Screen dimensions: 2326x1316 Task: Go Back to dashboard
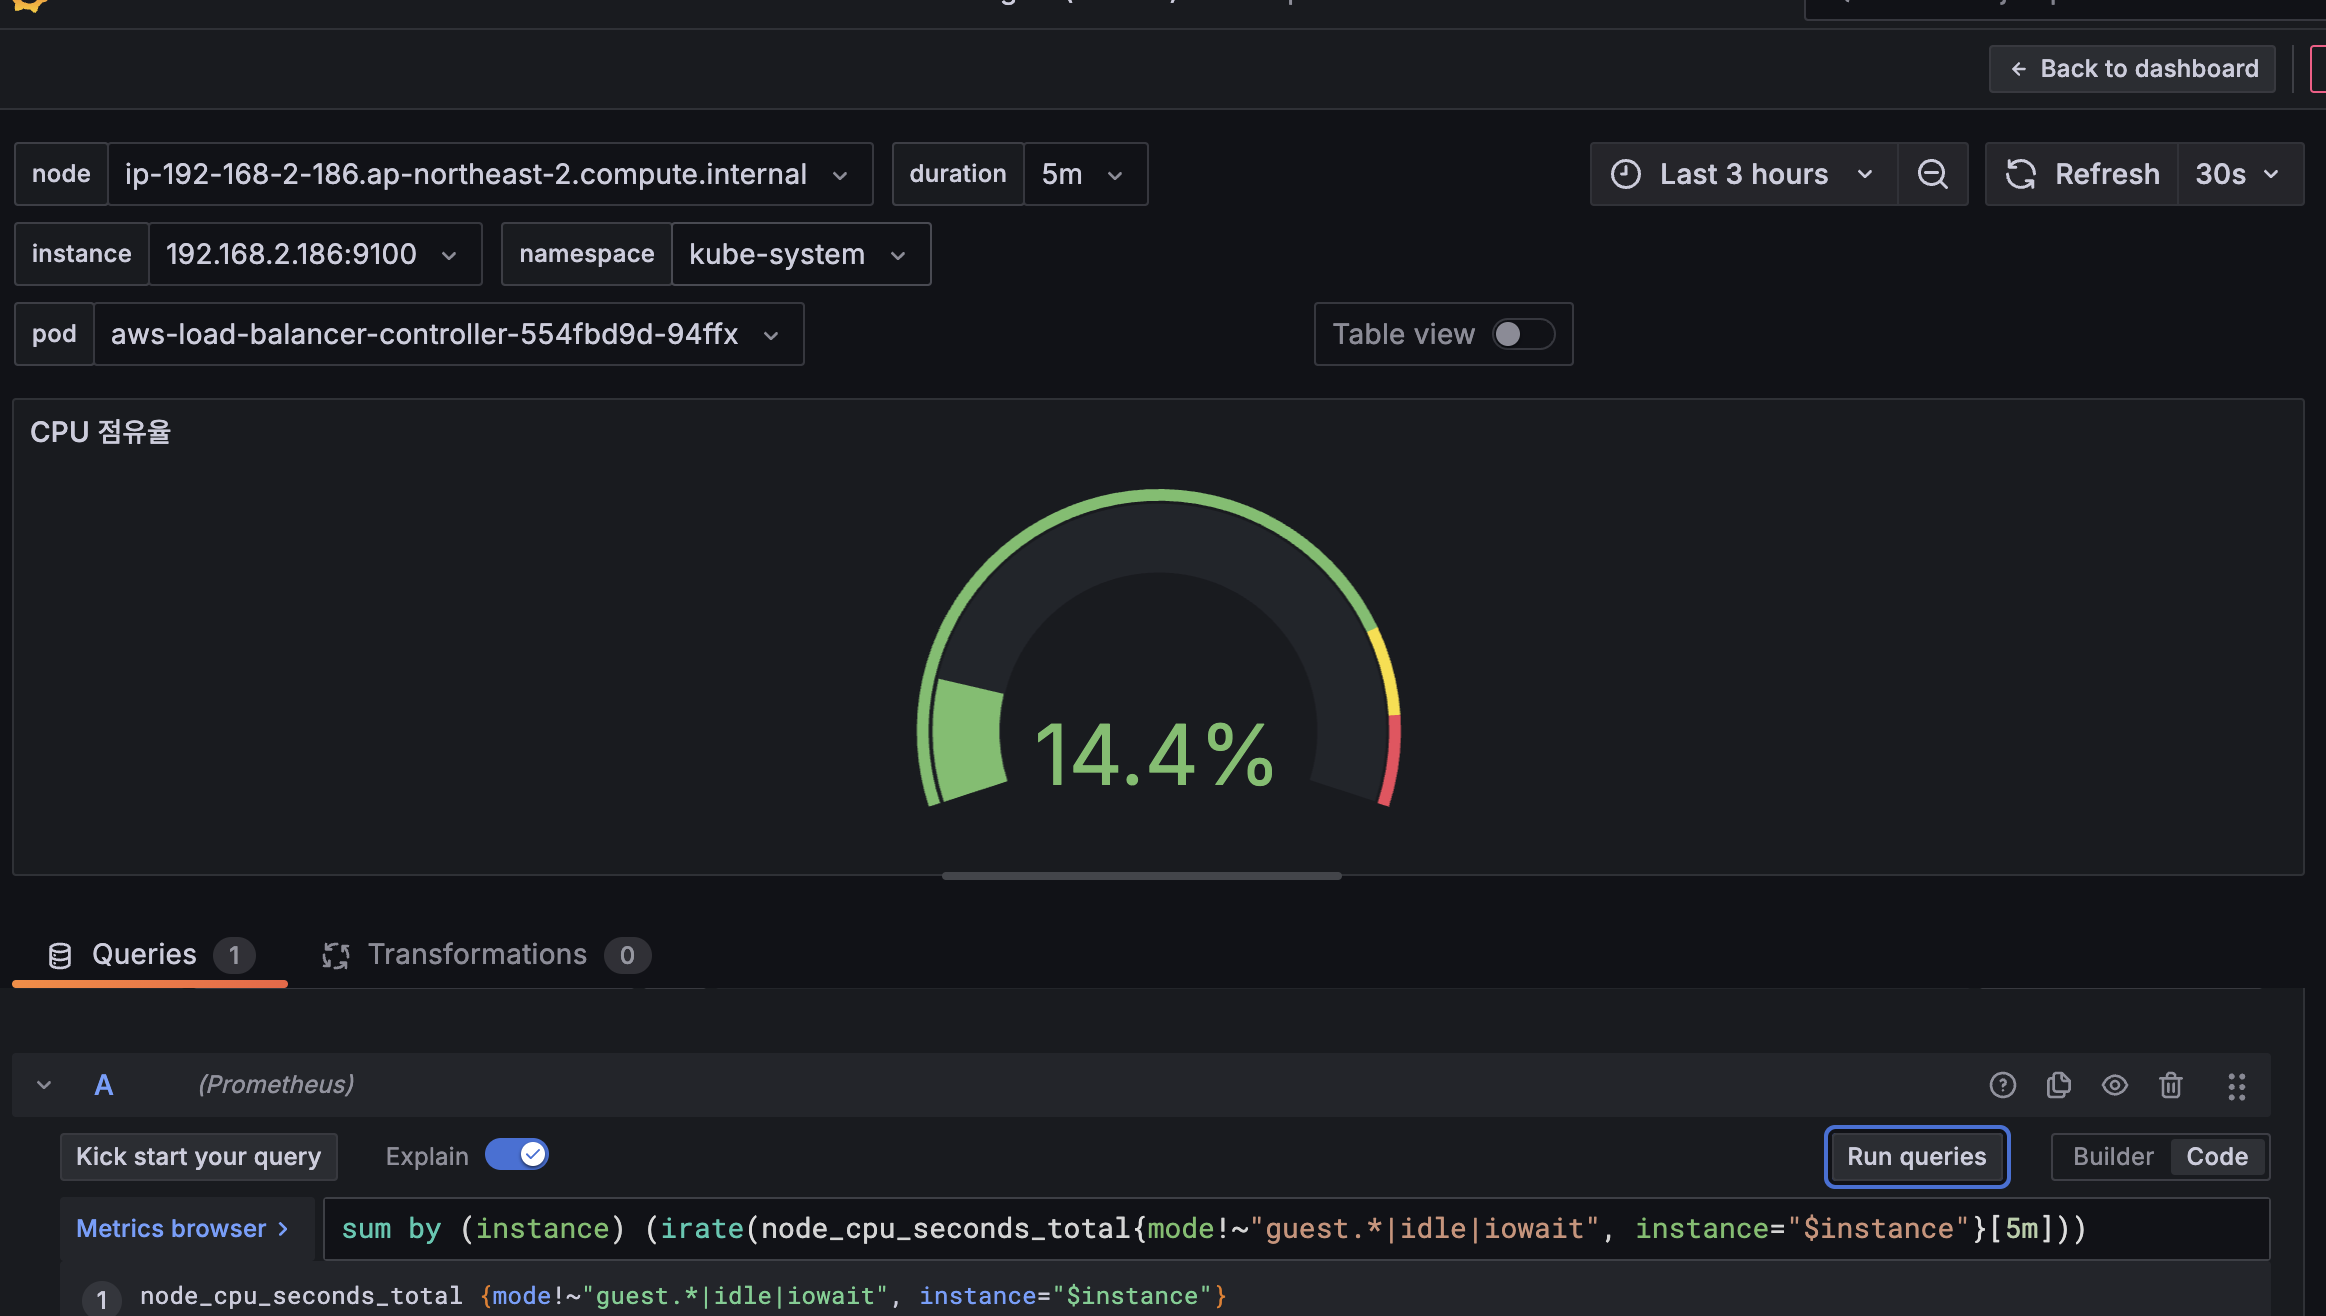pos(2132,69)
